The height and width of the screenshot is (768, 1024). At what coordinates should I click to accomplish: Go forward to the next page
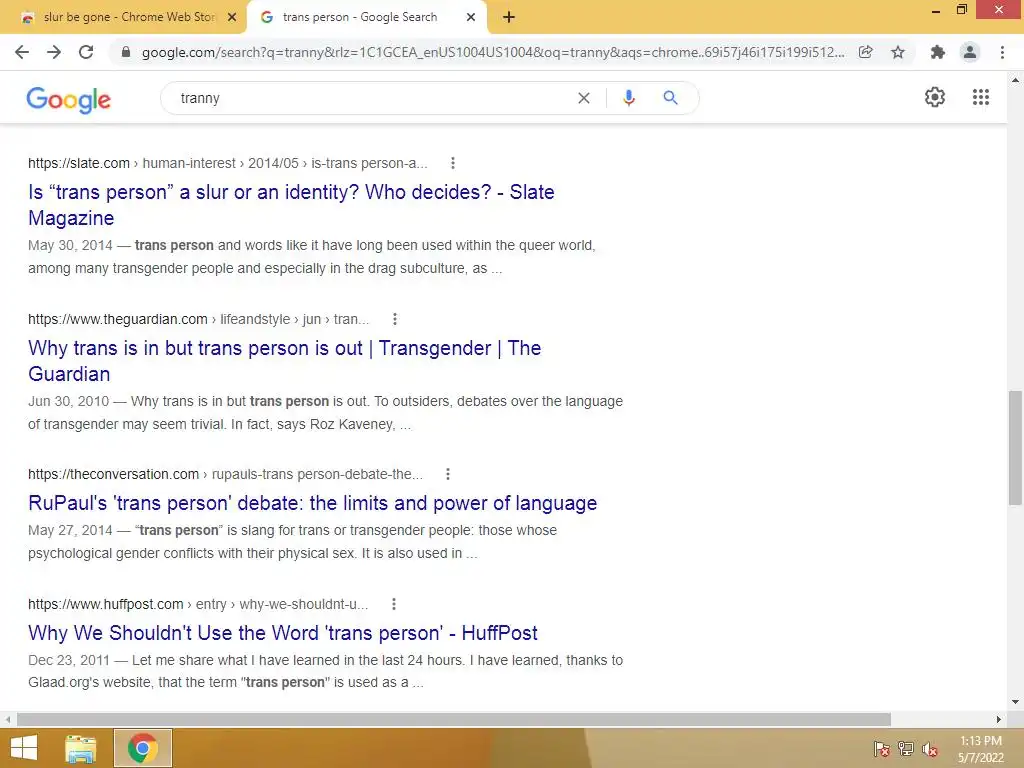click(x=54, y=52)
